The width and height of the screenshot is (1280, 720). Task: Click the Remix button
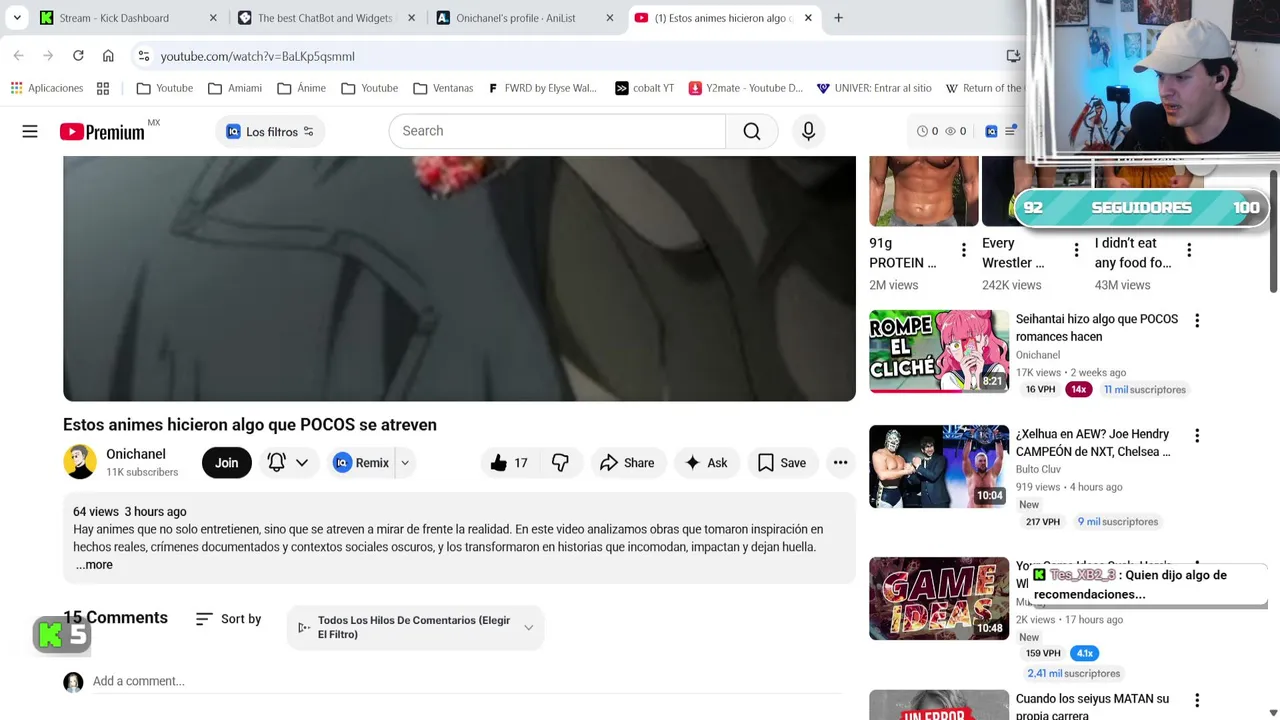click(361, 463)
